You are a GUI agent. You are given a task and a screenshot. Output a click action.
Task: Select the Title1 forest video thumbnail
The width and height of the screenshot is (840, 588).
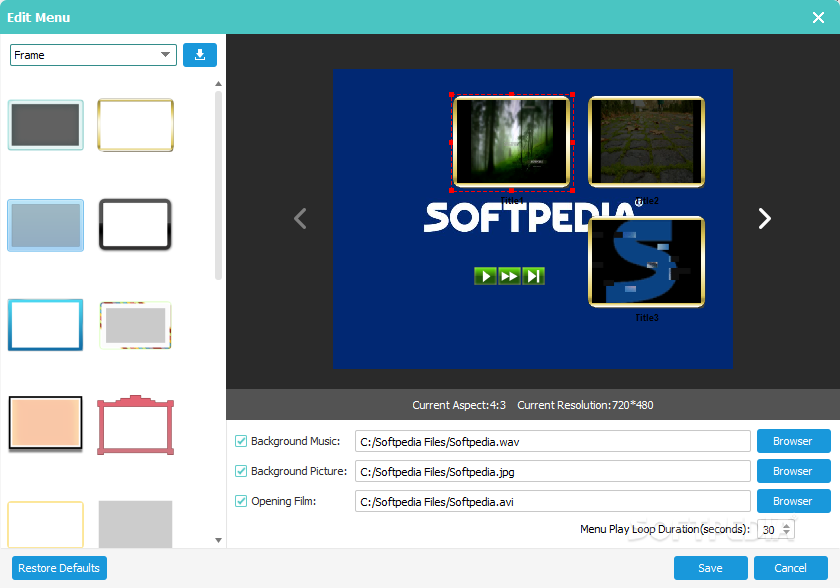pyautogui.click(x=512, y=142)
